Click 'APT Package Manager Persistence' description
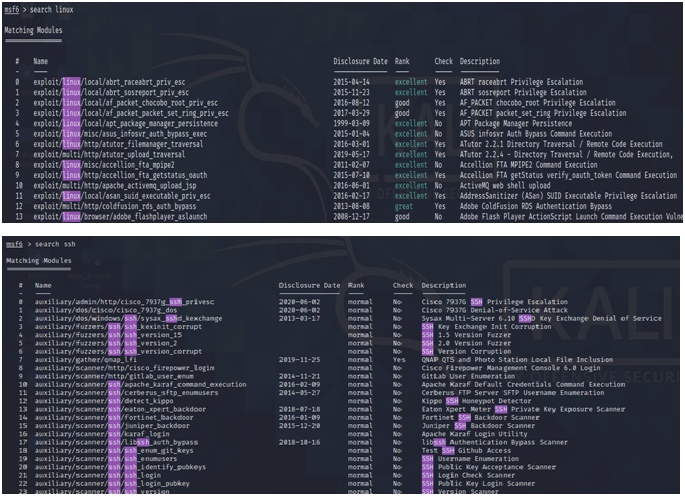The width and height of the screenshot is (685, 497). coord(515,124)
